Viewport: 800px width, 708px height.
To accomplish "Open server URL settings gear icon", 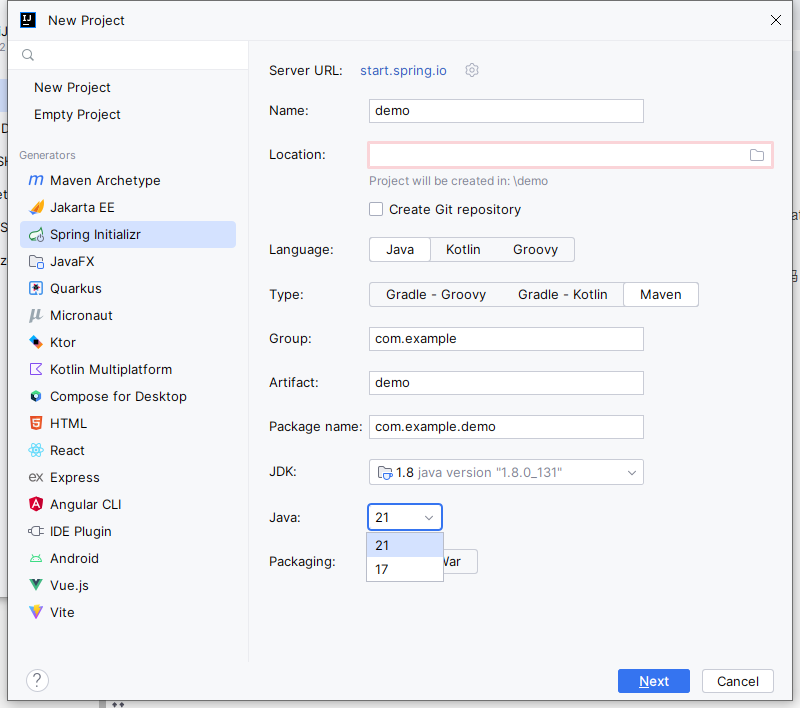I will (x=472, y=70).
